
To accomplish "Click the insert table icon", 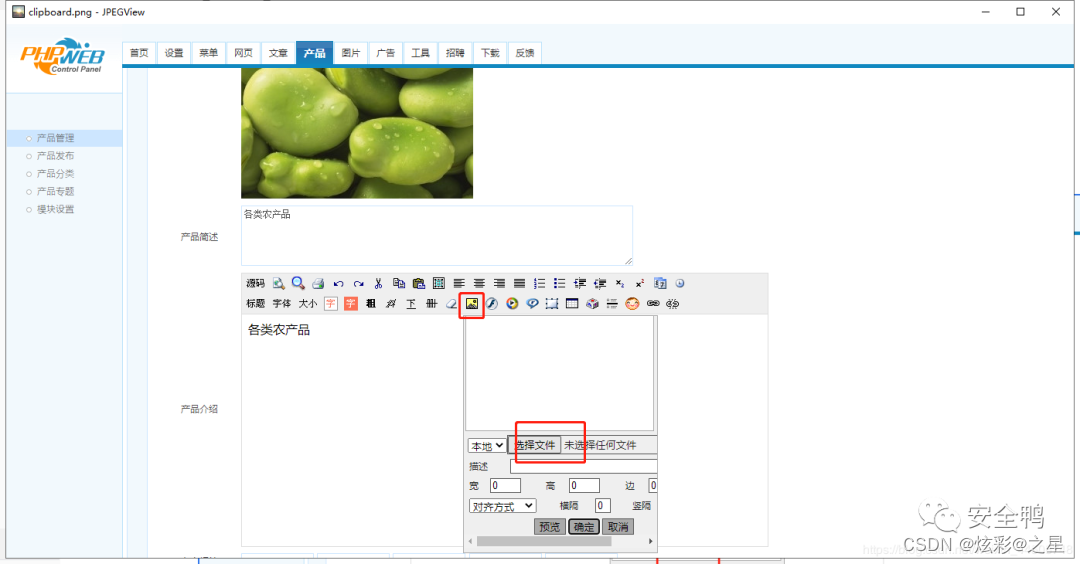I will [572, 304].
